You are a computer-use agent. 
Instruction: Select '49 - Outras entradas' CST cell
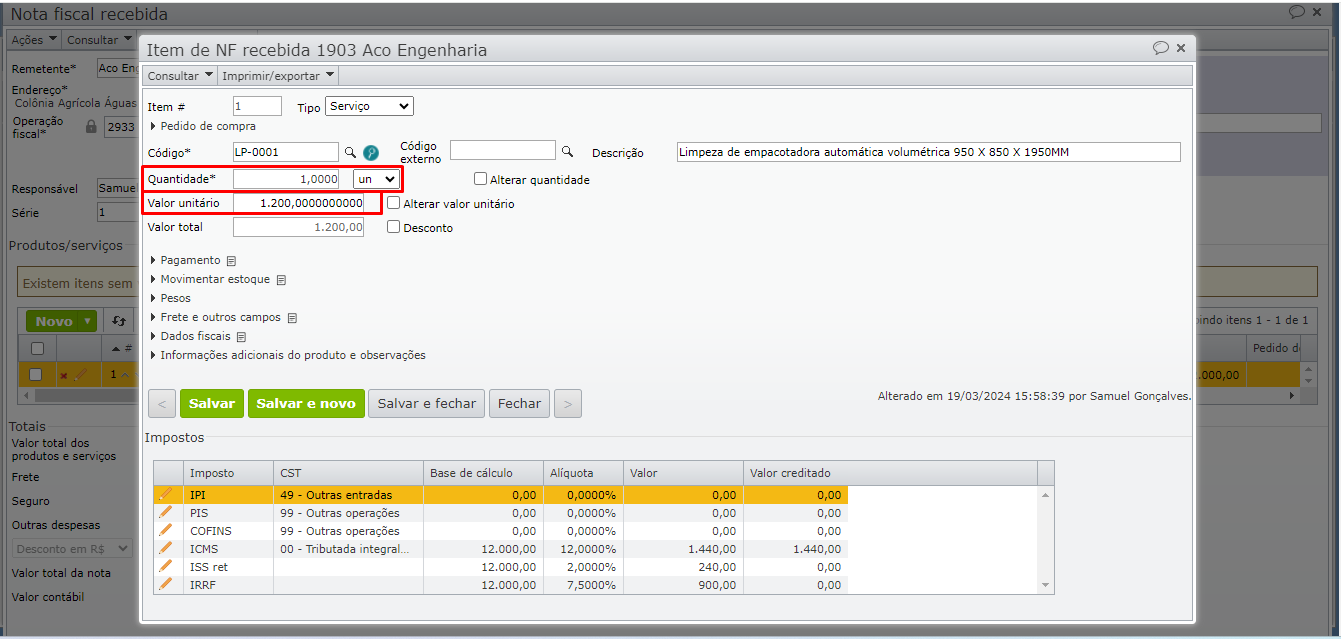[348, 495]
